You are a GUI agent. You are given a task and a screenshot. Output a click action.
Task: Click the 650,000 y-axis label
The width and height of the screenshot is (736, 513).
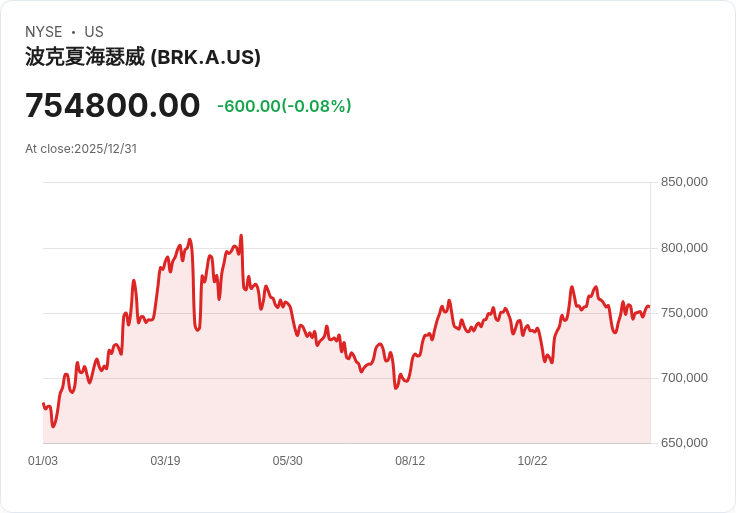pos(684,443)
